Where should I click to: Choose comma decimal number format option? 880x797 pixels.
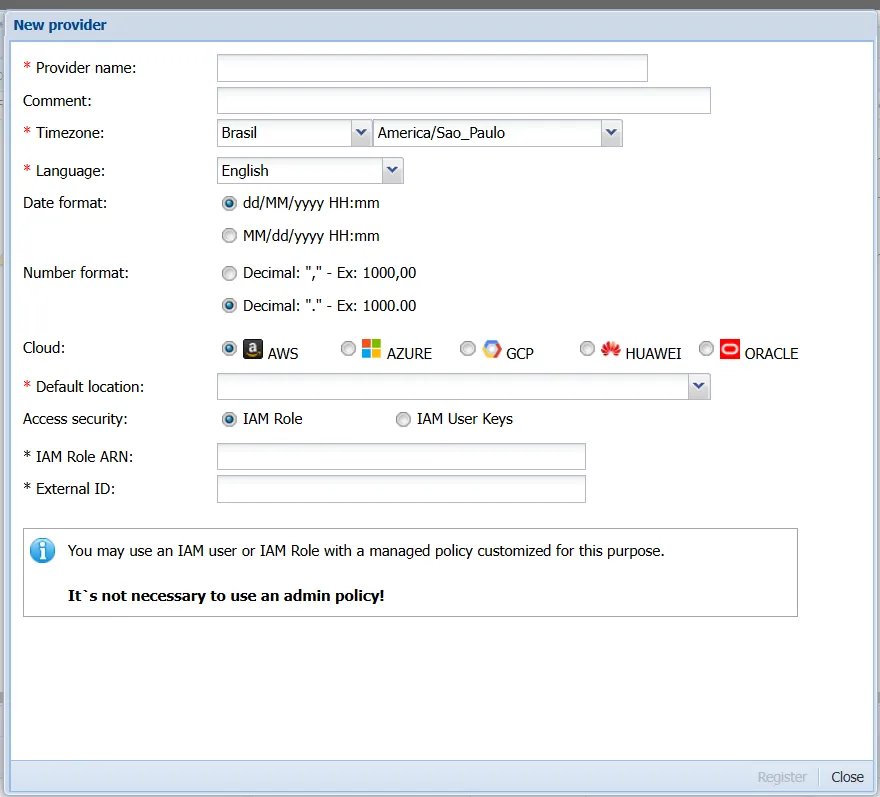pos(230,273)
